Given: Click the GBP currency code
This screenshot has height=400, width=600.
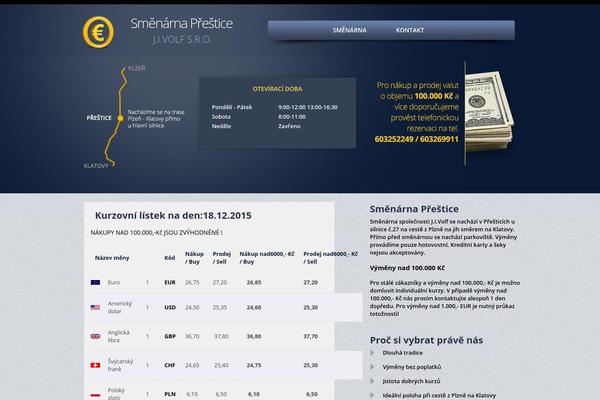Looking at the screenshot, I should 170,336.
